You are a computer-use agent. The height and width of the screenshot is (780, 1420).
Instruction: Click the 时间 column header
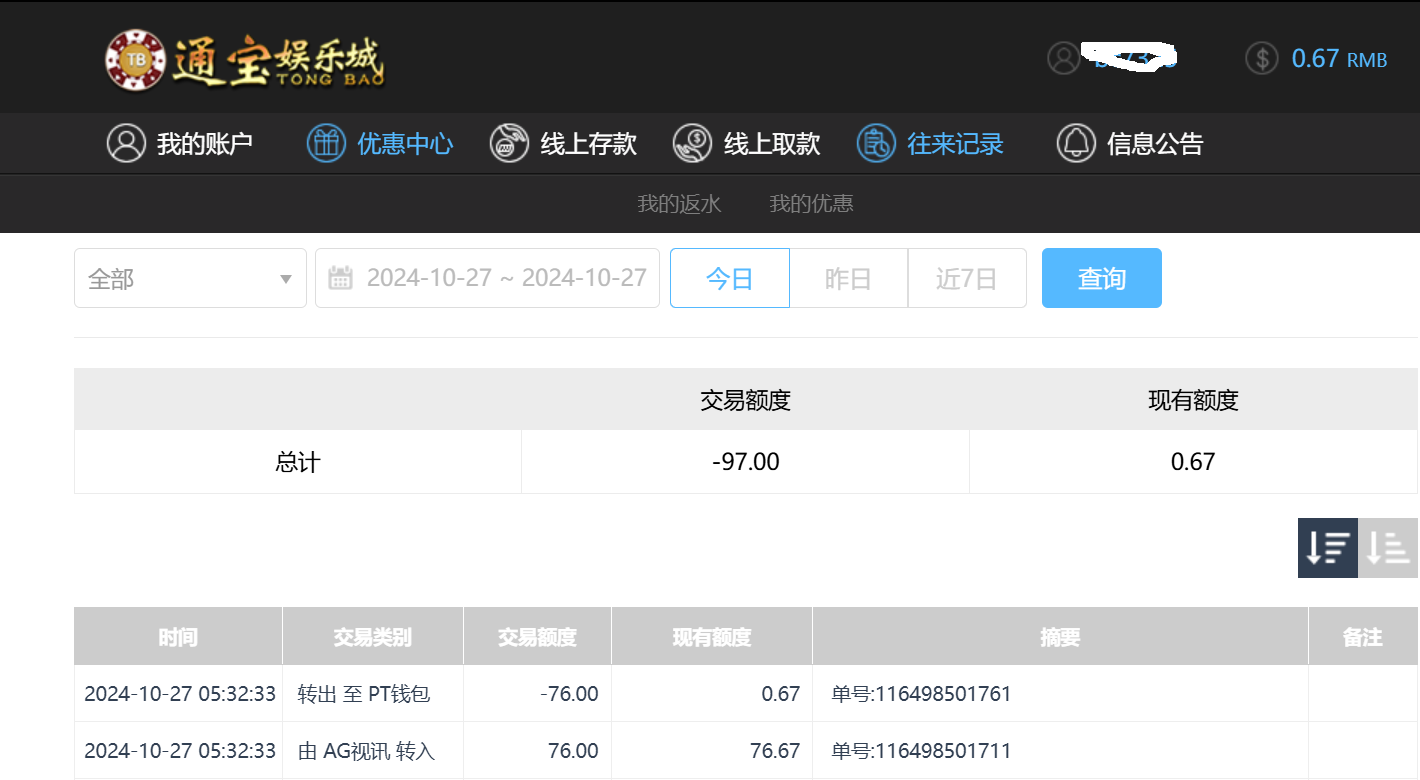(178, 637)
